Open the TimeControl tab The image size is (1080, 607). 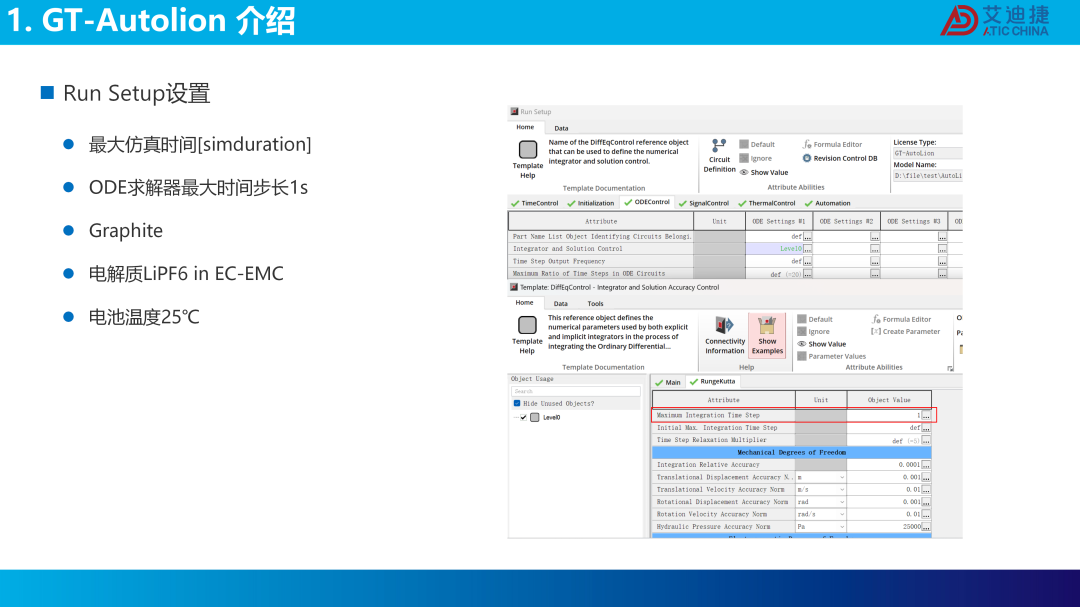pos(535,203)
